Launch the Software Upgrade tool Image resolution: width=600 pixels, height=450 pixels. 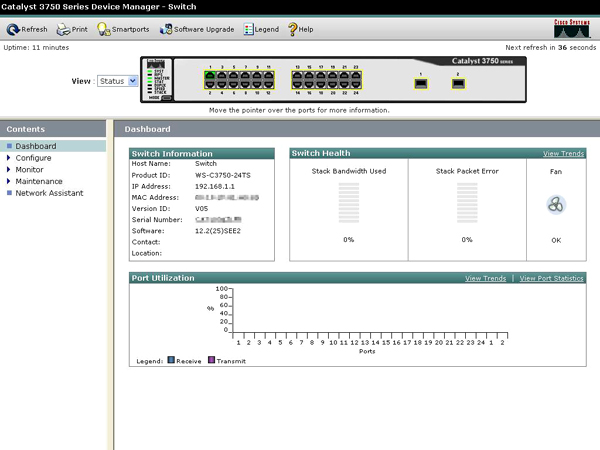(197, 29)
